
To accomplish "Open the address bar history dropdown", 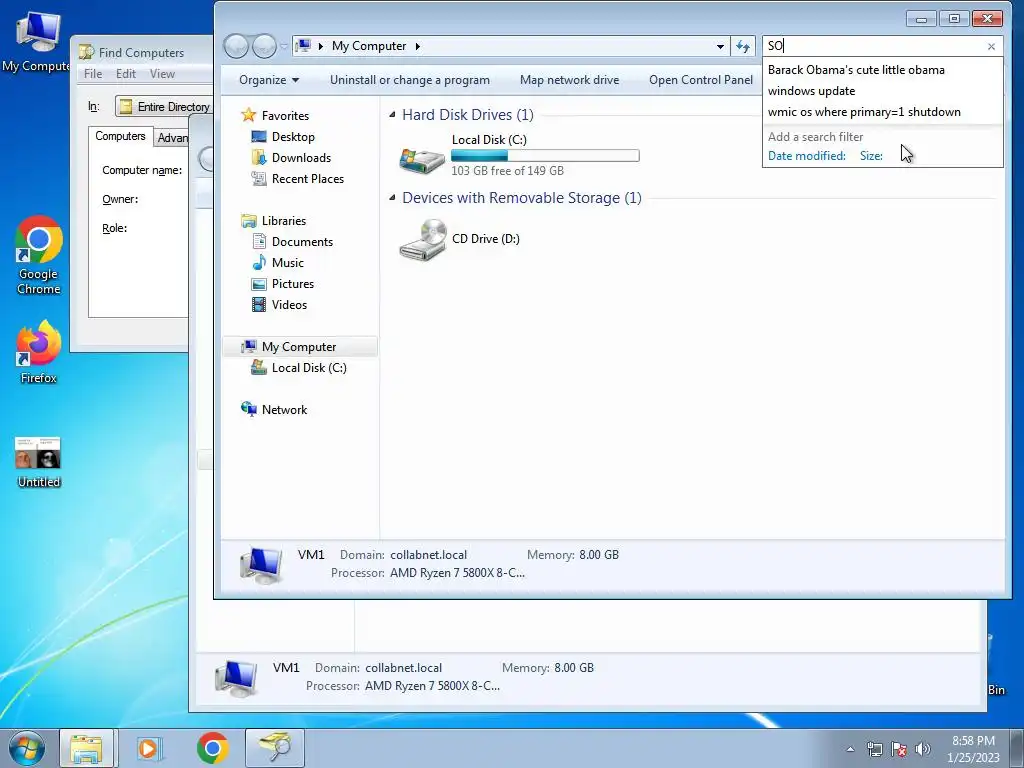I will coord(720,46).
